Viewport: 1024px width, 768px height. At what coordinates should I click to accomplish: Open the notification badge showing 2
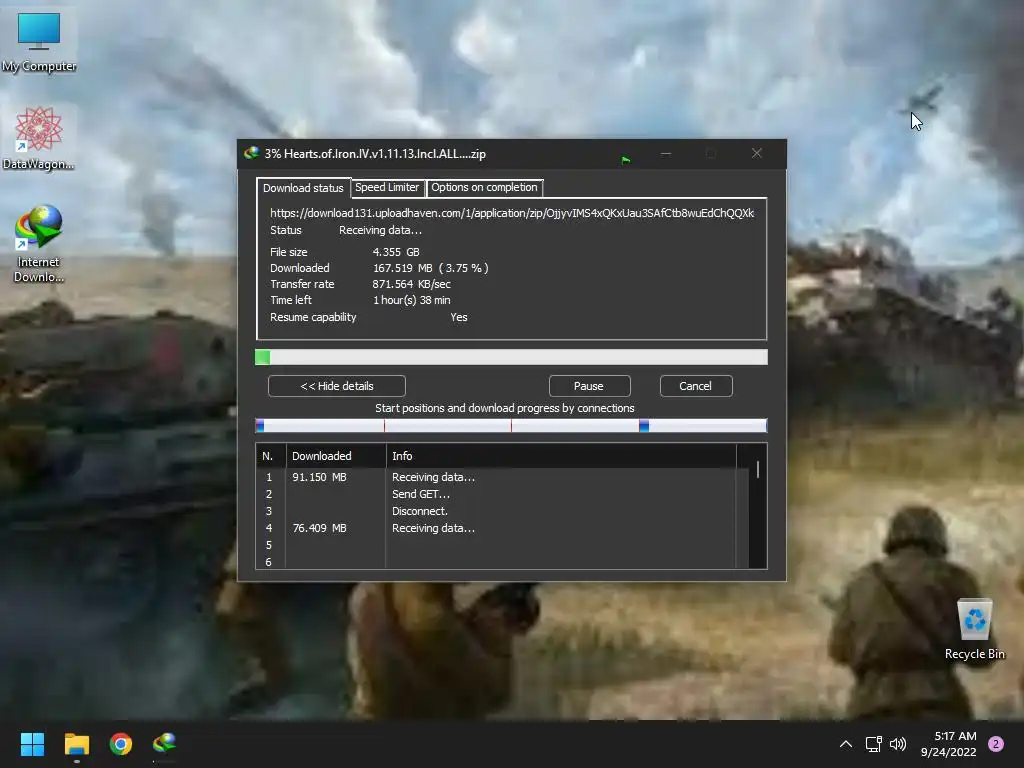(x=996, y=744)
